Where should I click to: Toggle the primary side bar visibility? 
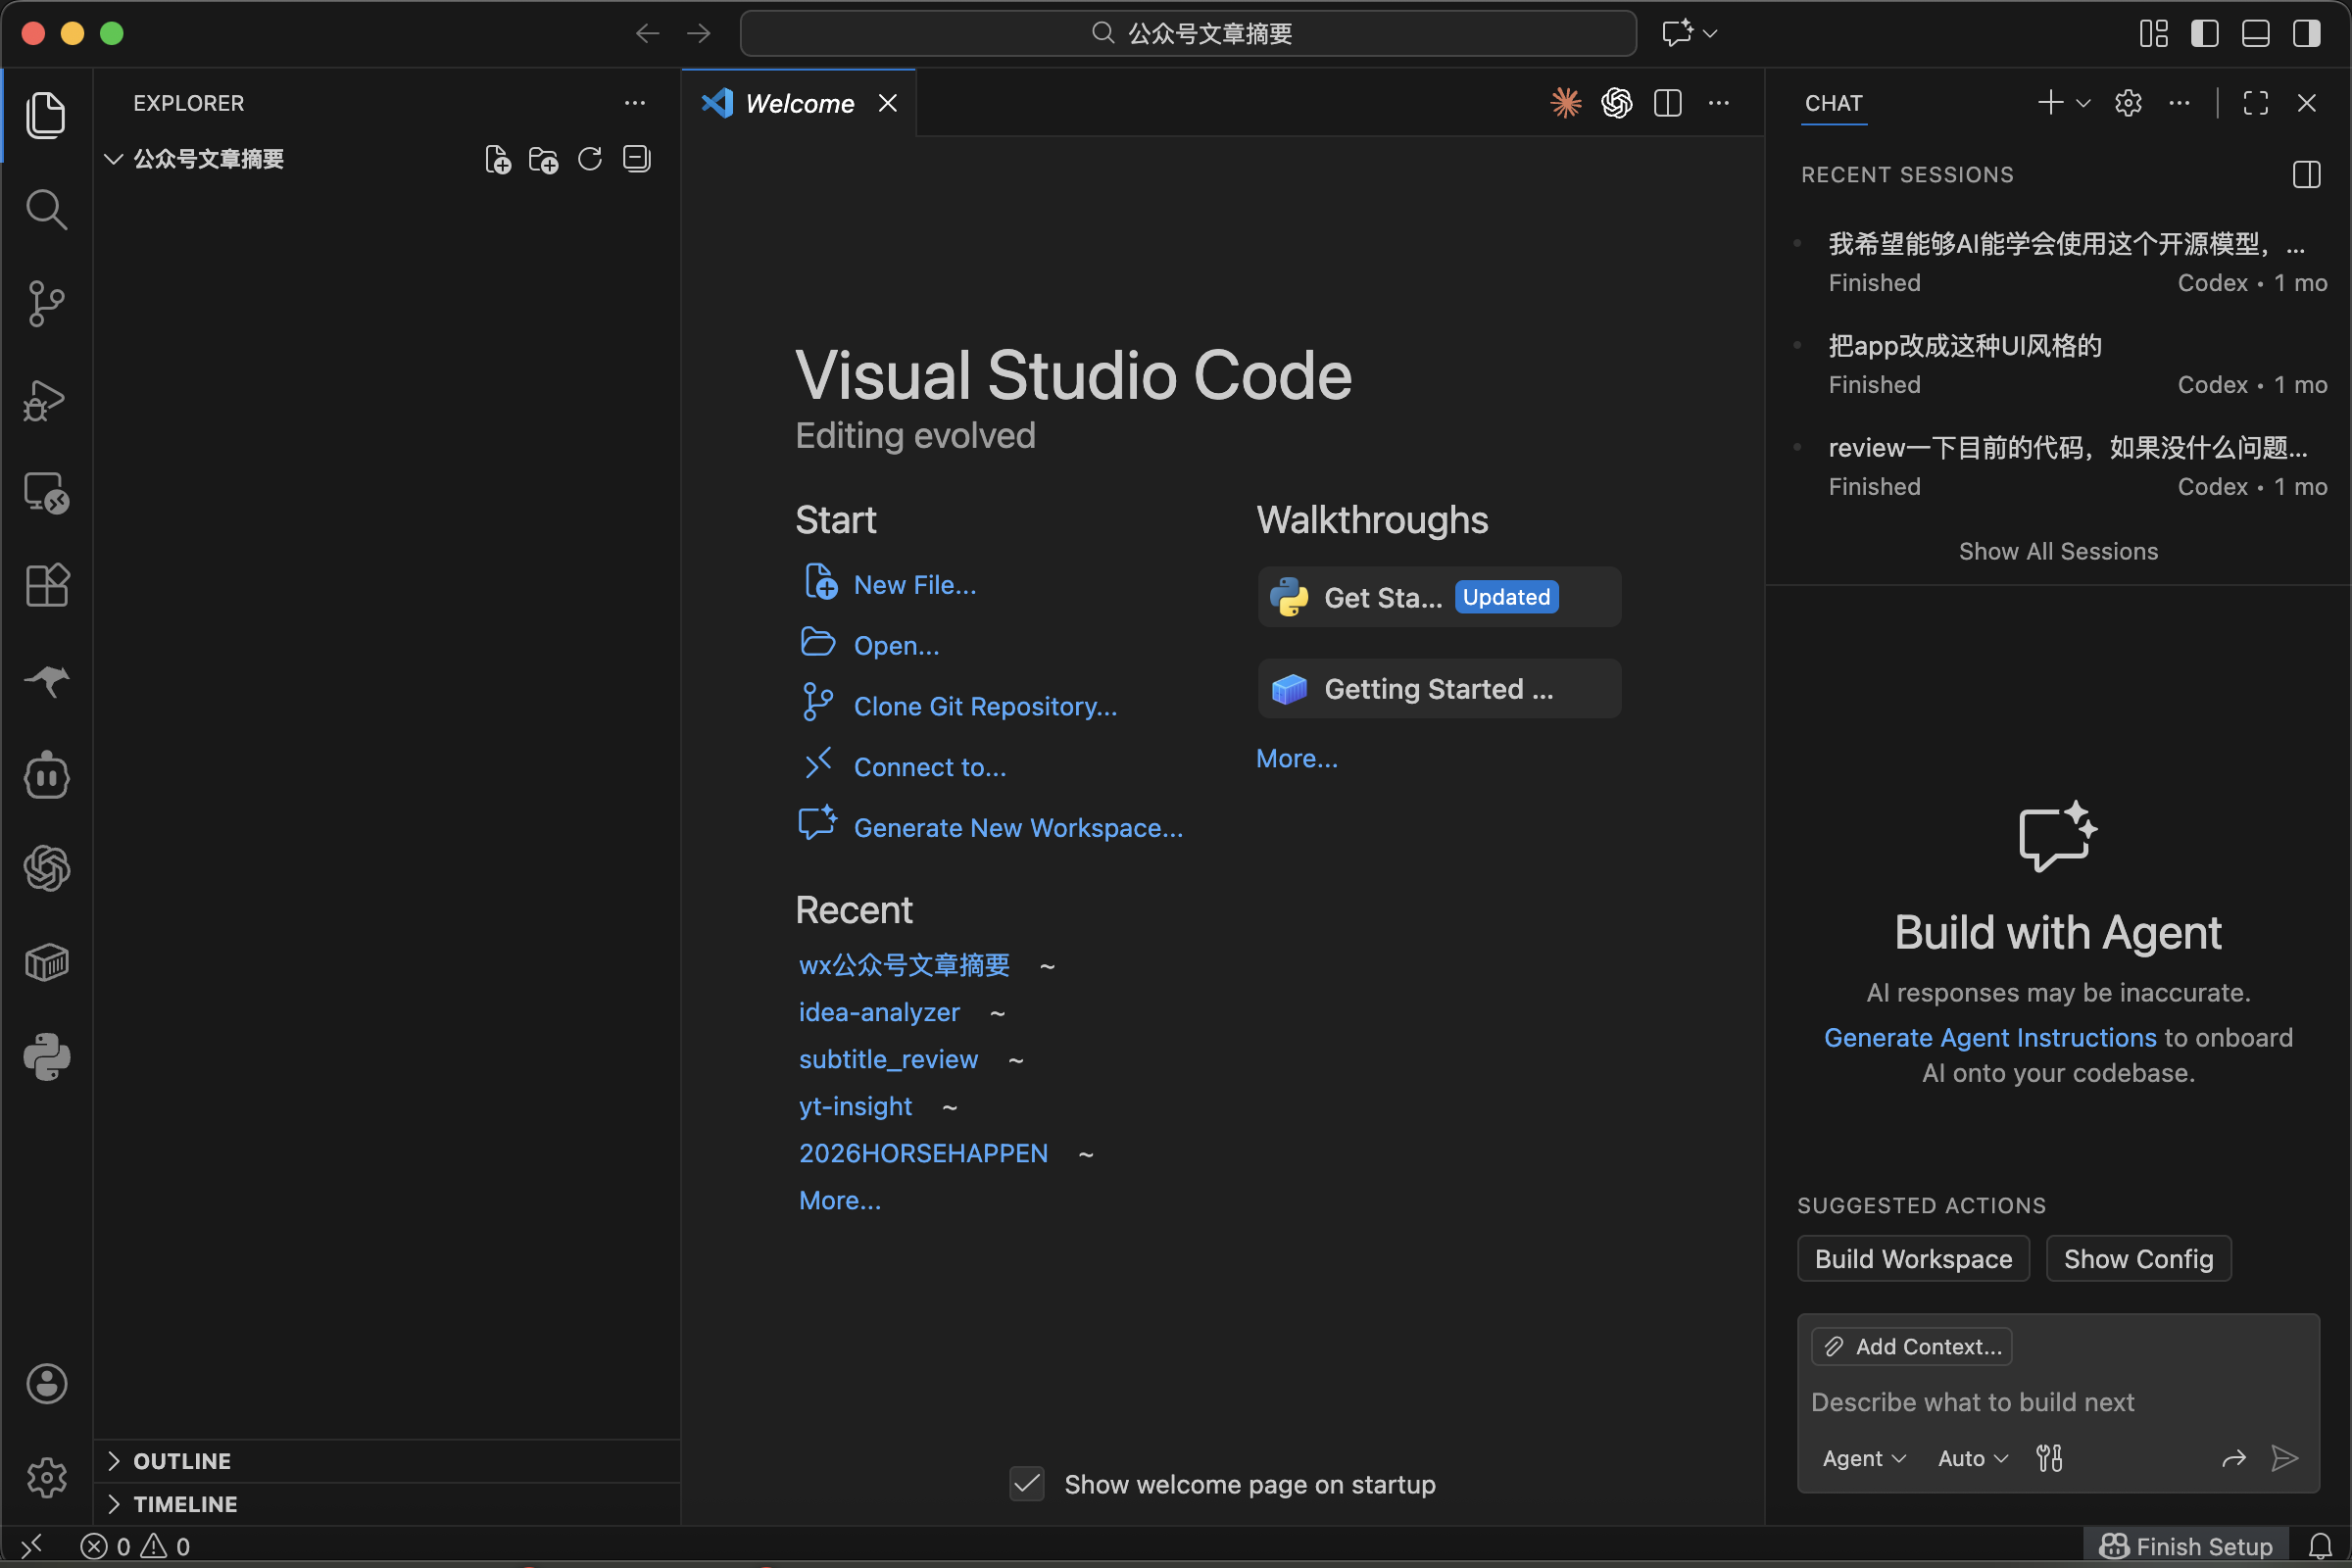tap(2205, 34)
